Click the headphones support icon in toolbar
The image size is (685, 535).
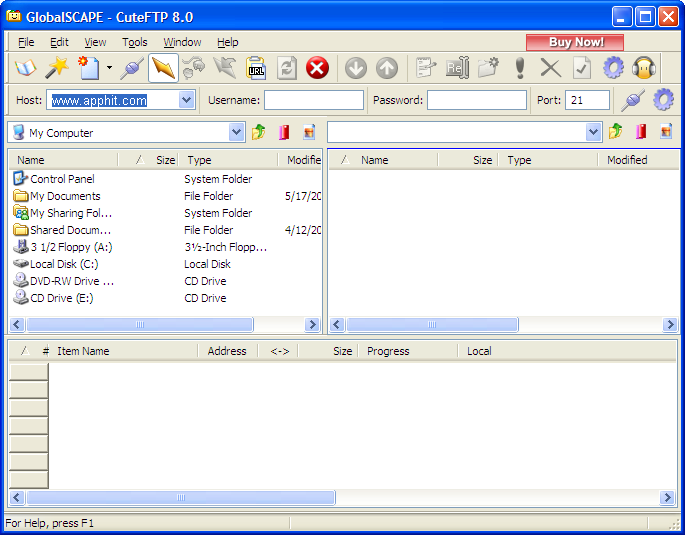point(643,68)
